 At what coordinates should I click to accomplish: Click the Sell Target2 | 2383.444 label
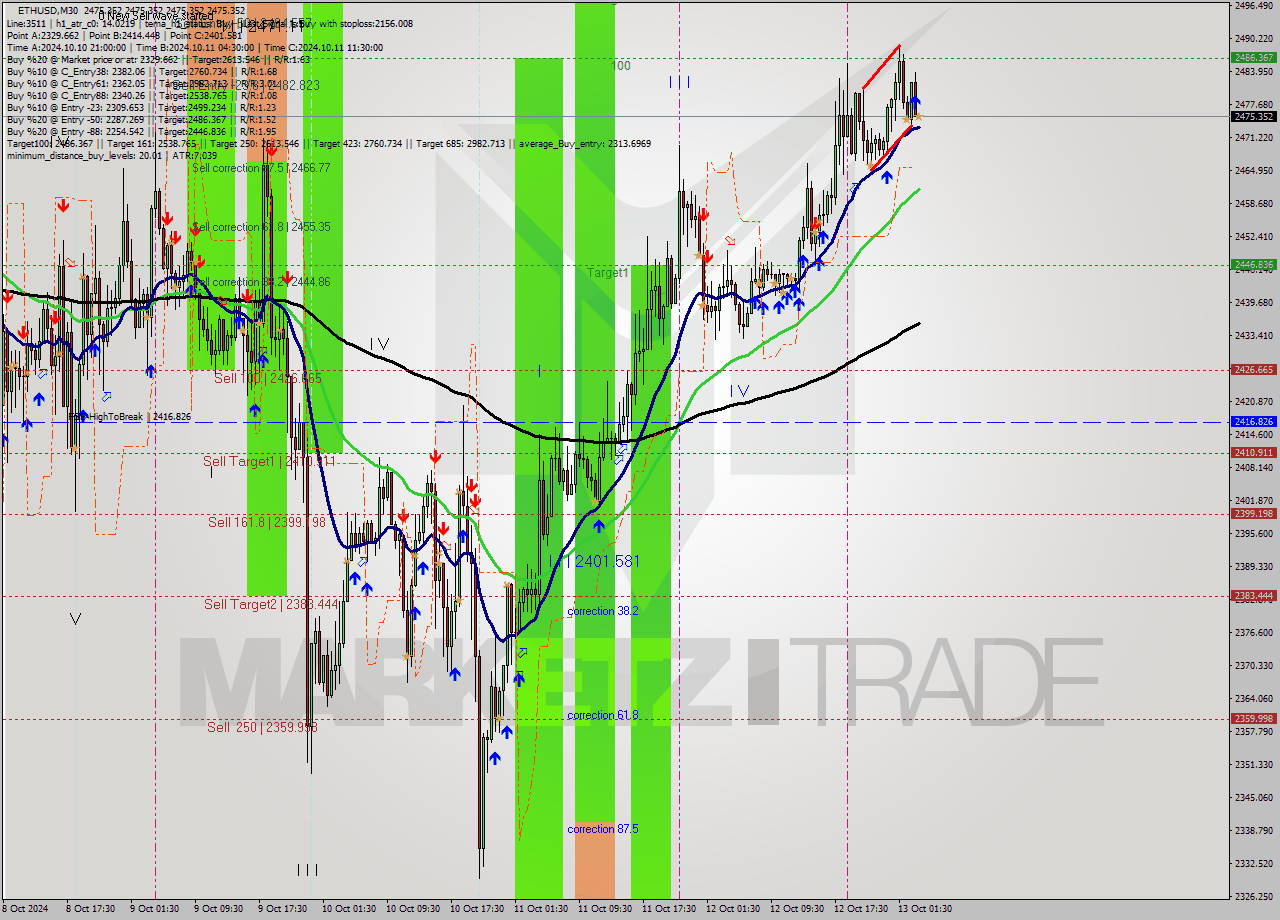269,604
